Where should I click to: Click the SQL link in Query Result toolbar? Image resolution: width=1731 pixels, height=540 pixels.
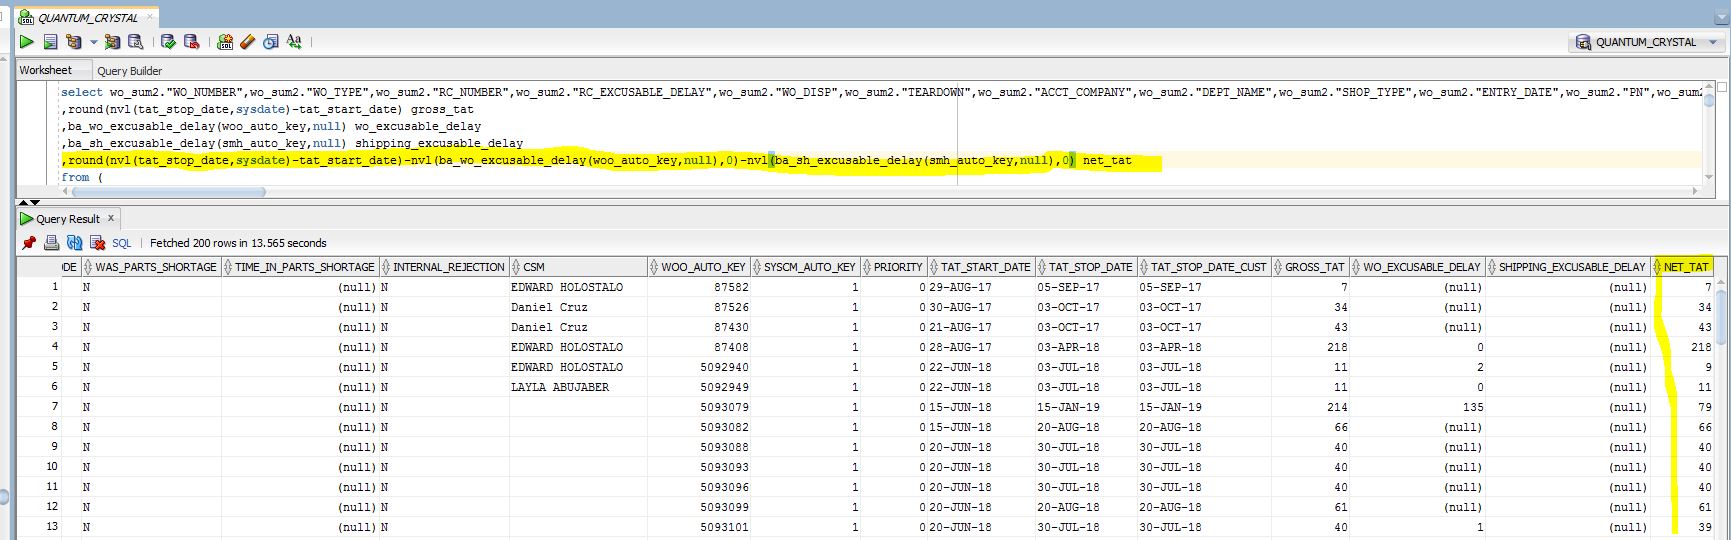point(121,243)
